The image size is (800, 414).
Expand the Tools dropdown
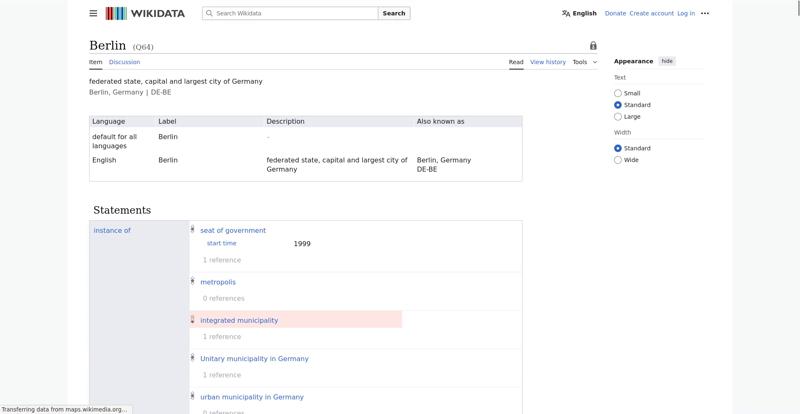point(584,62)
